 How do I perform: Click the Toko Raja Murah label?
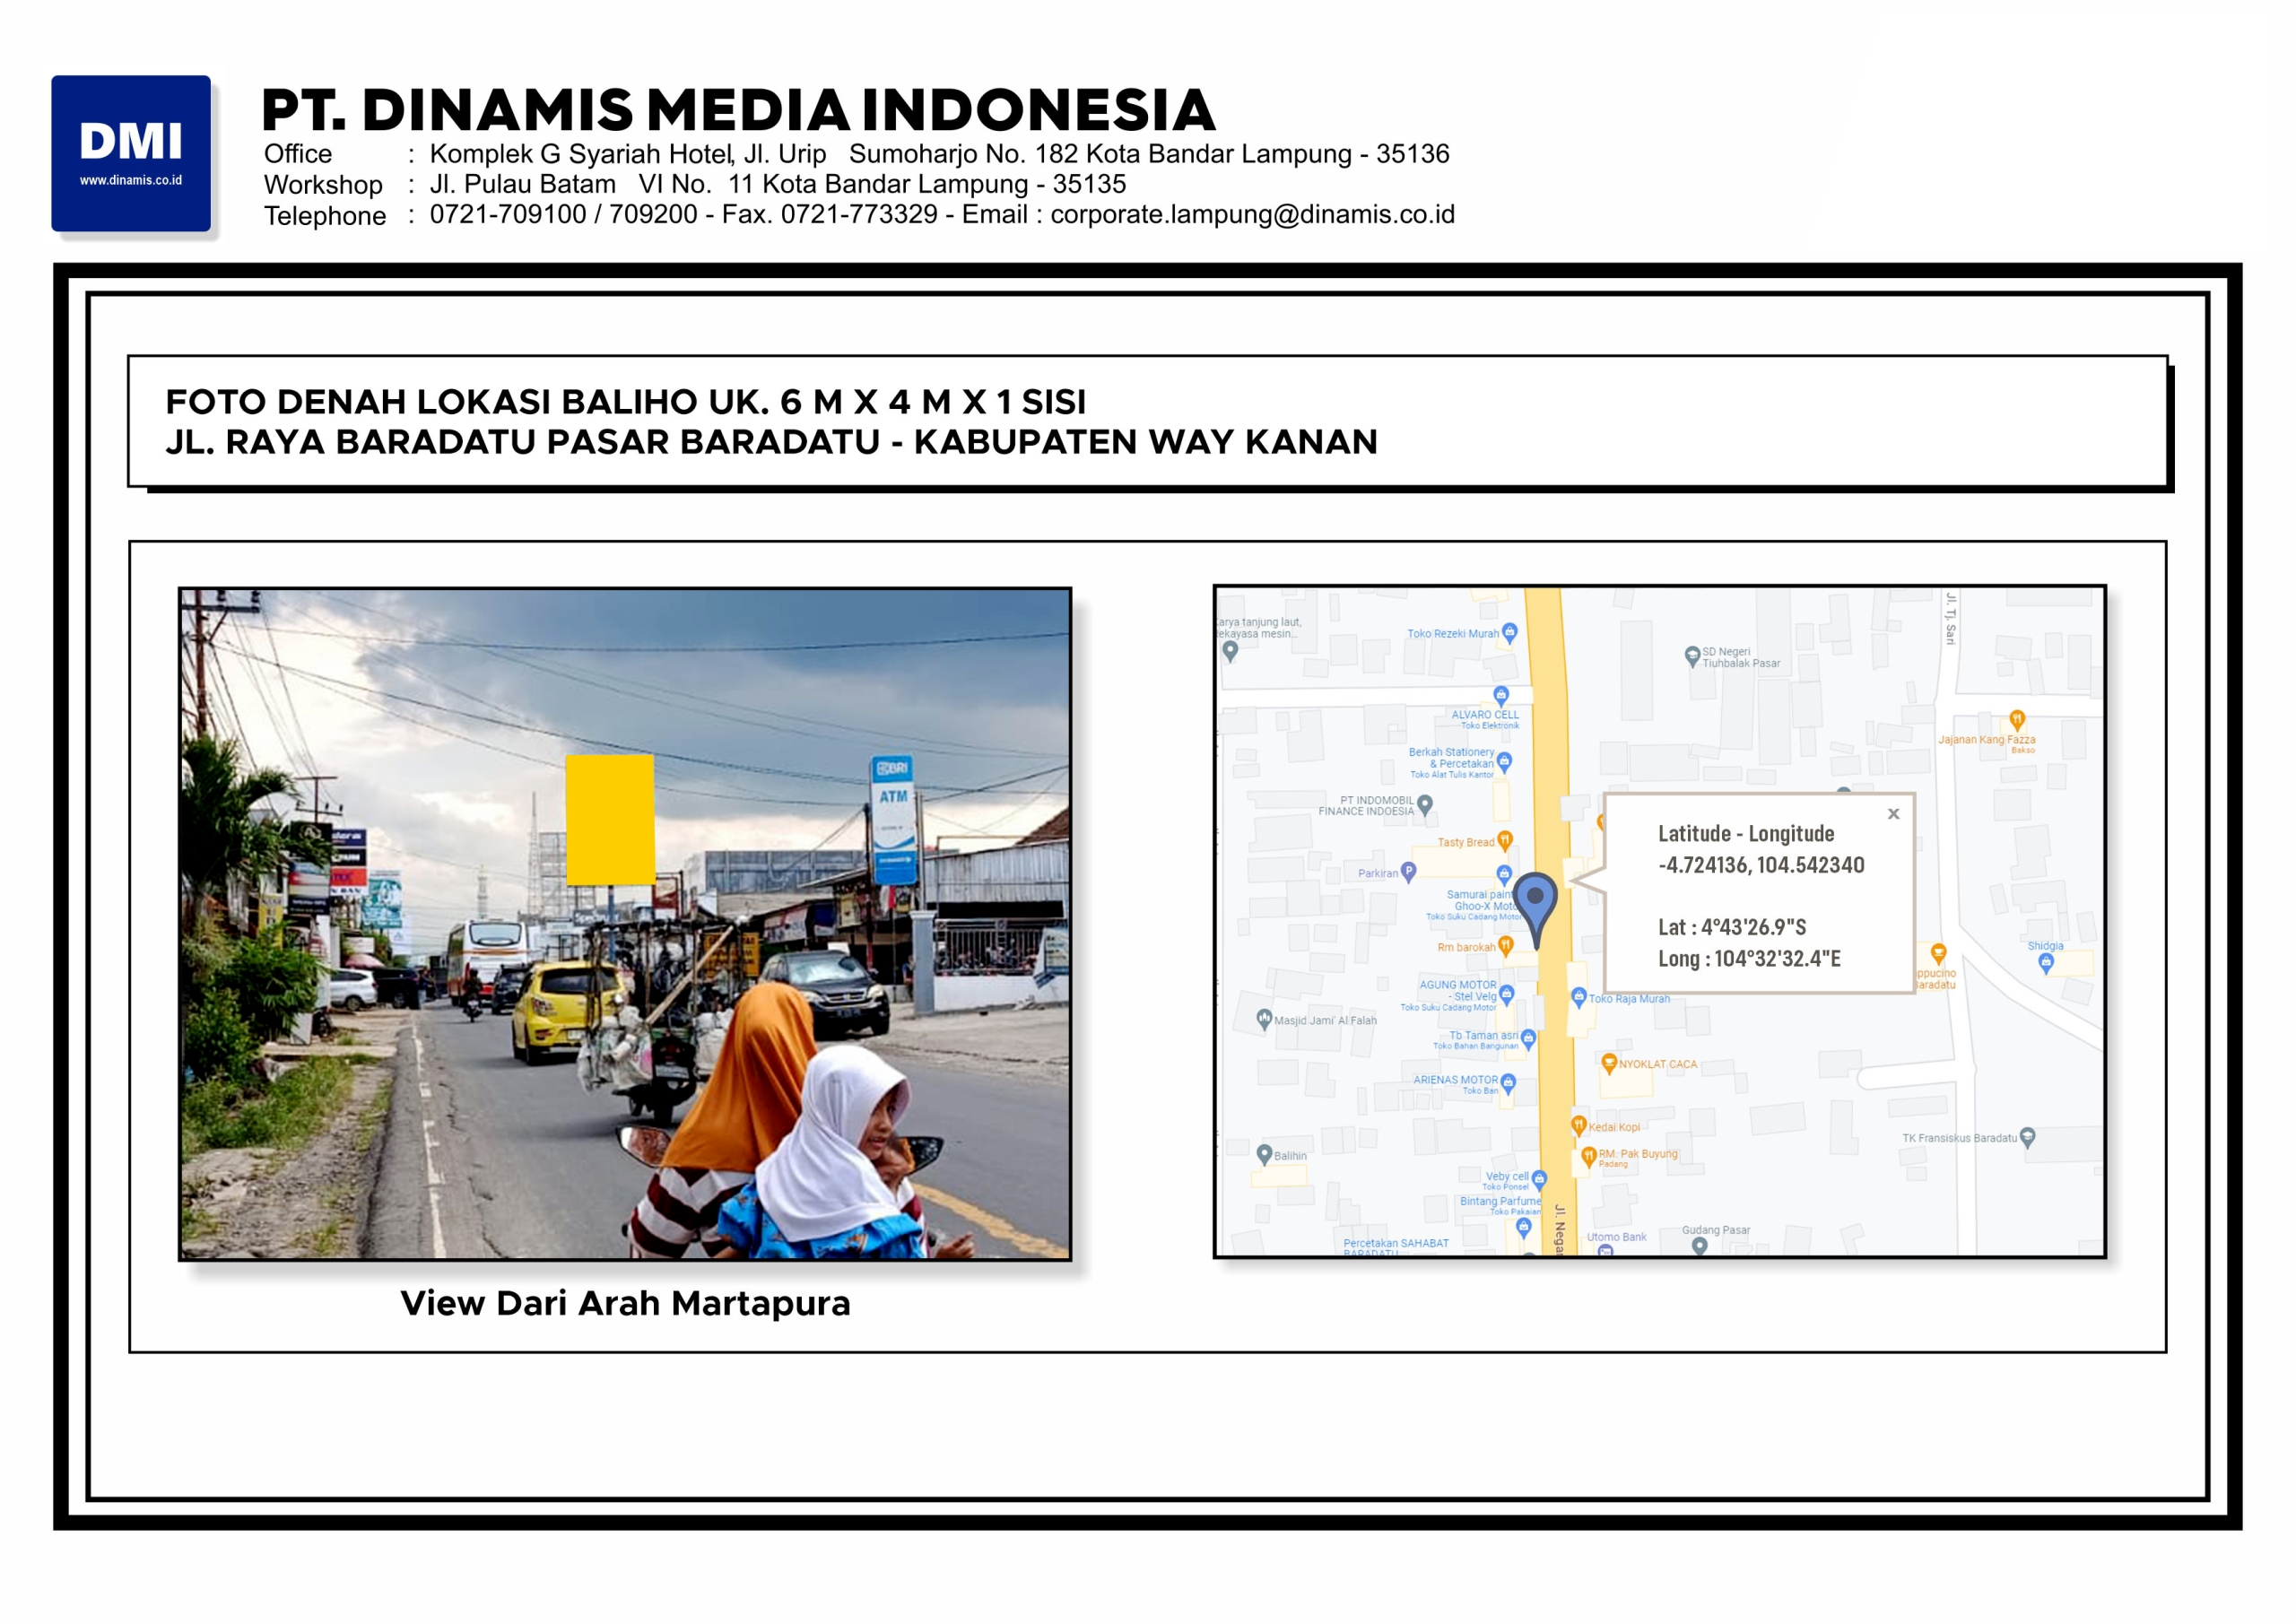1629,999
